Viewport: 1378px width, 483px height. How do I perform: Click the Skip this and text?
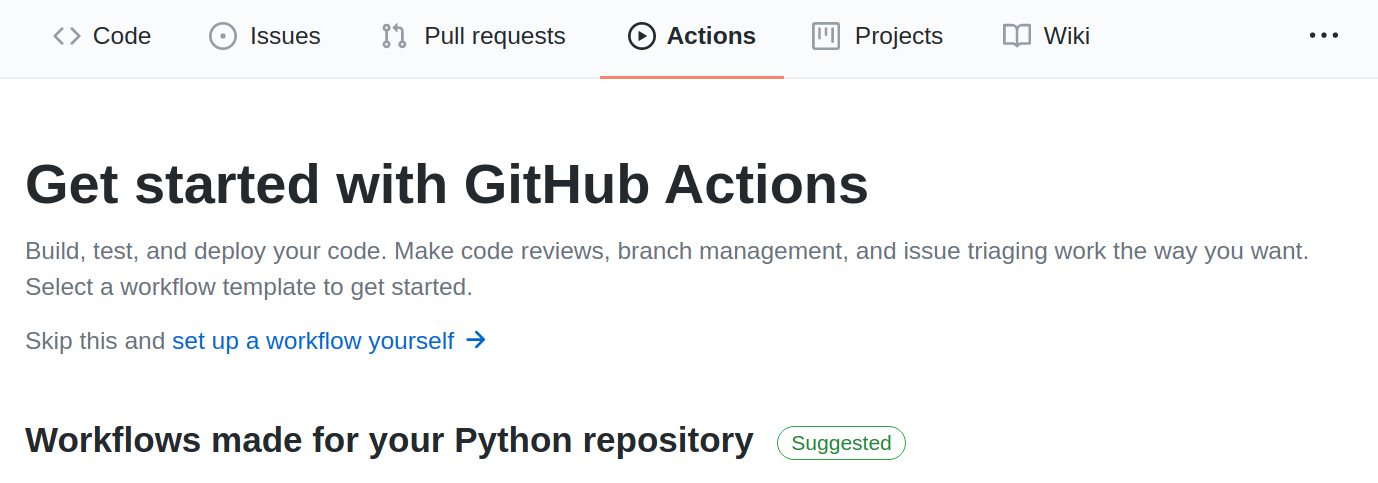click(95, 341)
